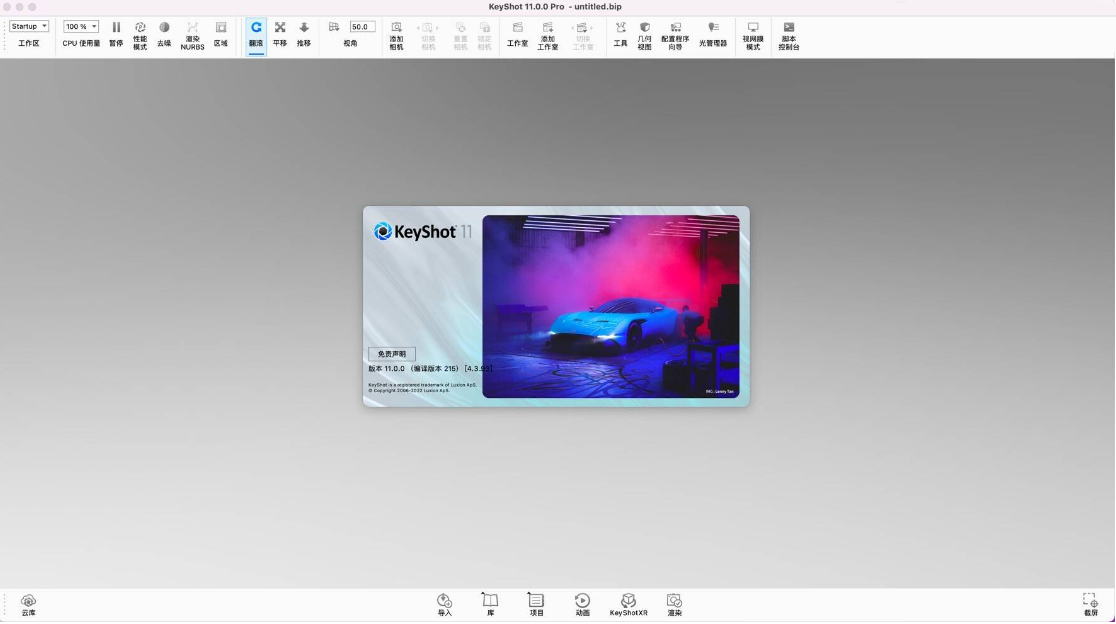
Task: Open the cloud library (云库)
Action: tap(28, 605)
